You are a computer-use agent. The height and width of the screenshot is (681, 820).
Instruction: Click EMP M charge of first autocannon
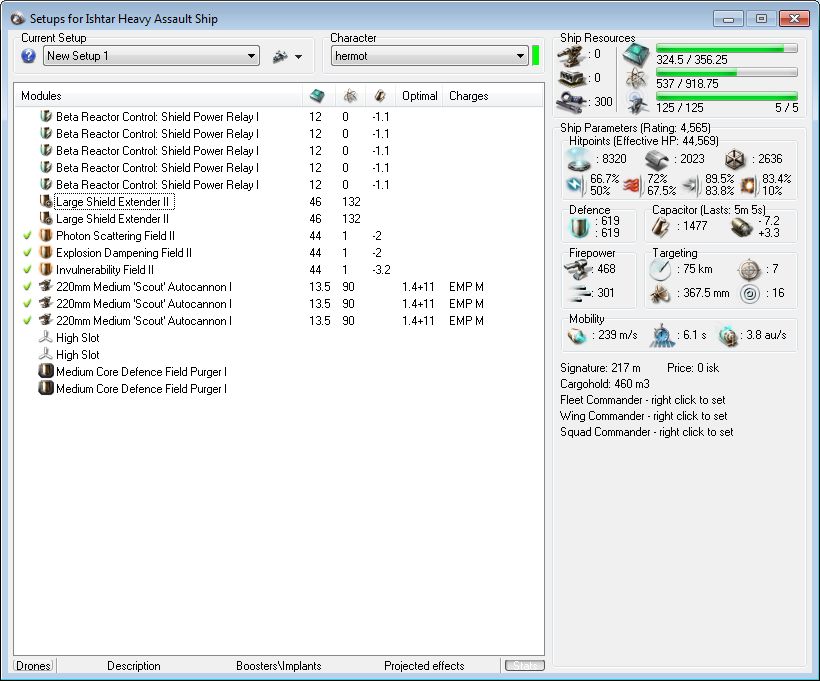[x=466, y=287]
